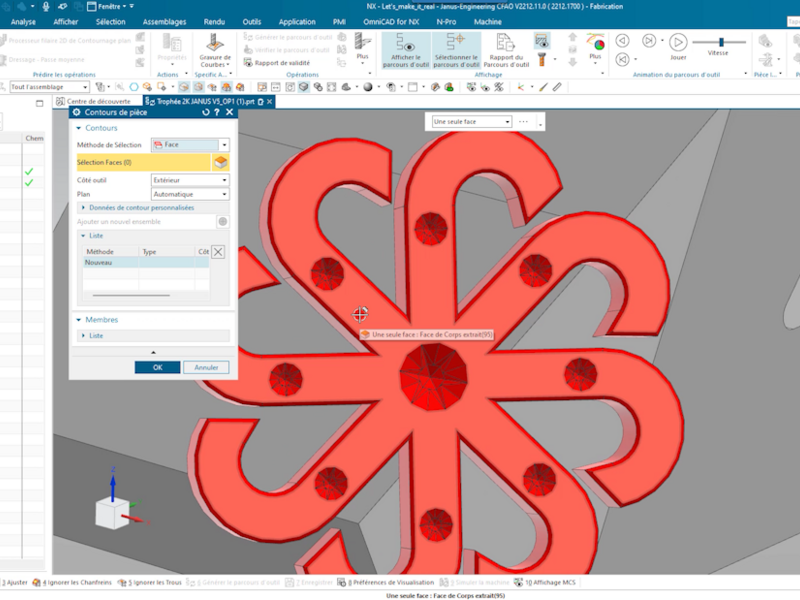Play the tool path animation (Jouer)
Screen dimensions: 800x600
coord(678,46)
